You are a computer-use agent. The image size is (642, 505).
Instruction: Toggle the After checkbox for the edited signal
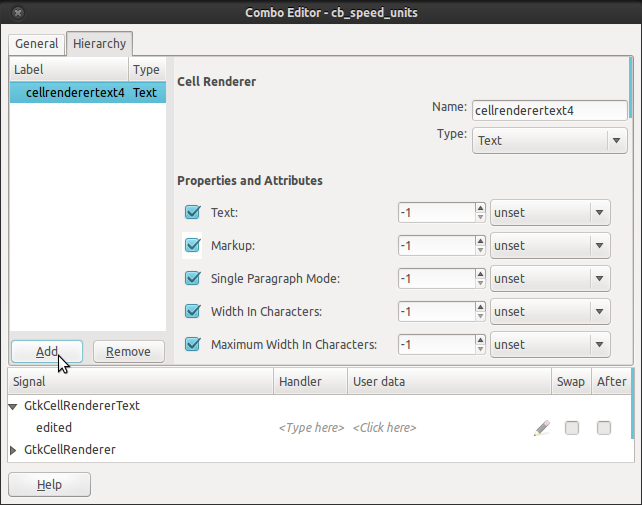click(x=604, y=428)
